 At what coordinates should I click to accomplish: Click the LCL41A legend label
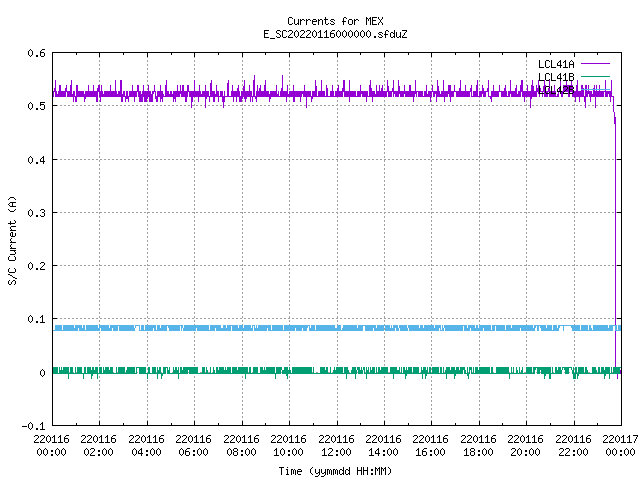click(556, 64)
